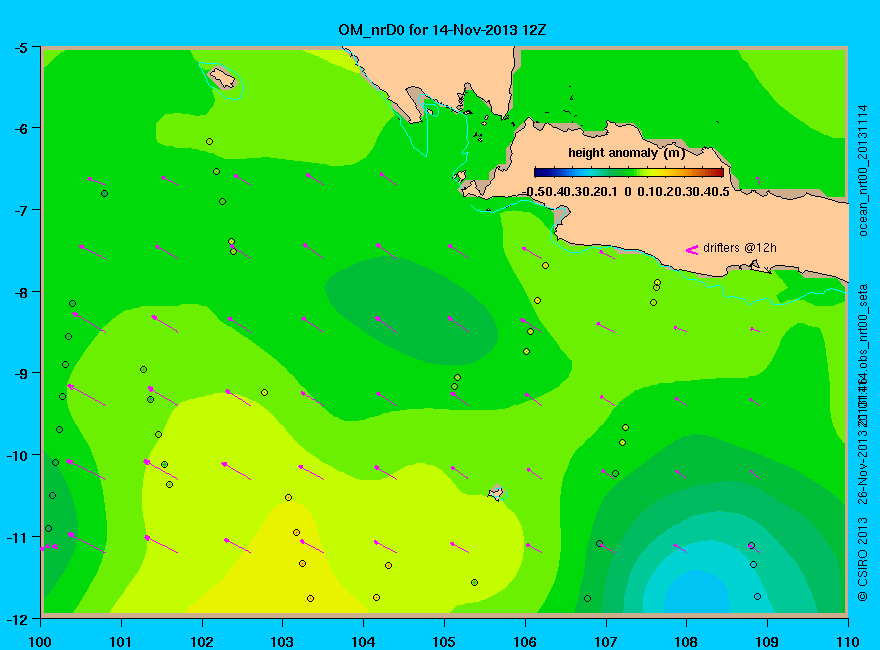Click the color bar scale numbers row
The width and height of the screenshot is (880, 650).
click(x=626, y=192)
